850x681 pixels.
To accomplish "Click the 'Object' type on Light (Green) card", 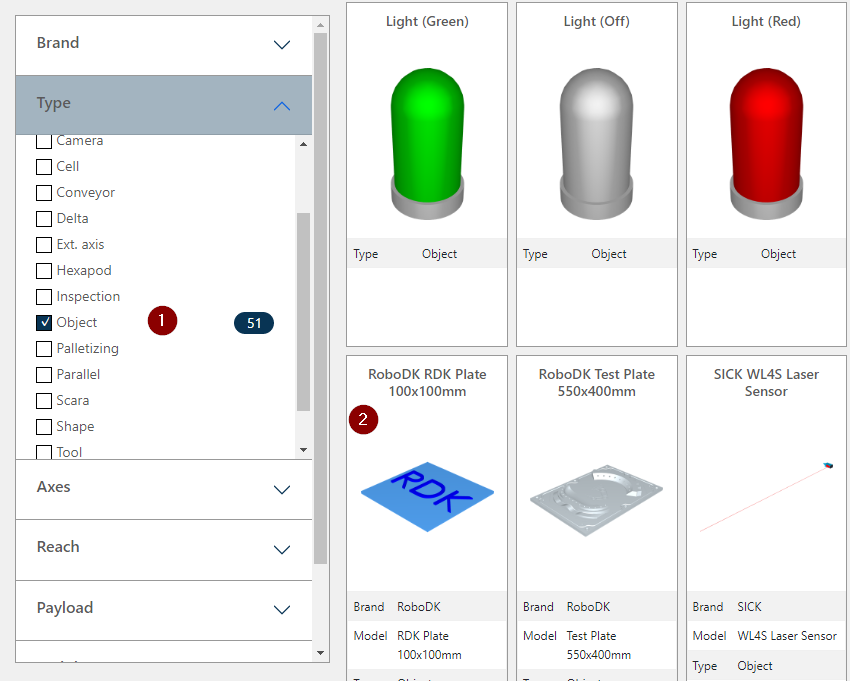I will [439, 254].
